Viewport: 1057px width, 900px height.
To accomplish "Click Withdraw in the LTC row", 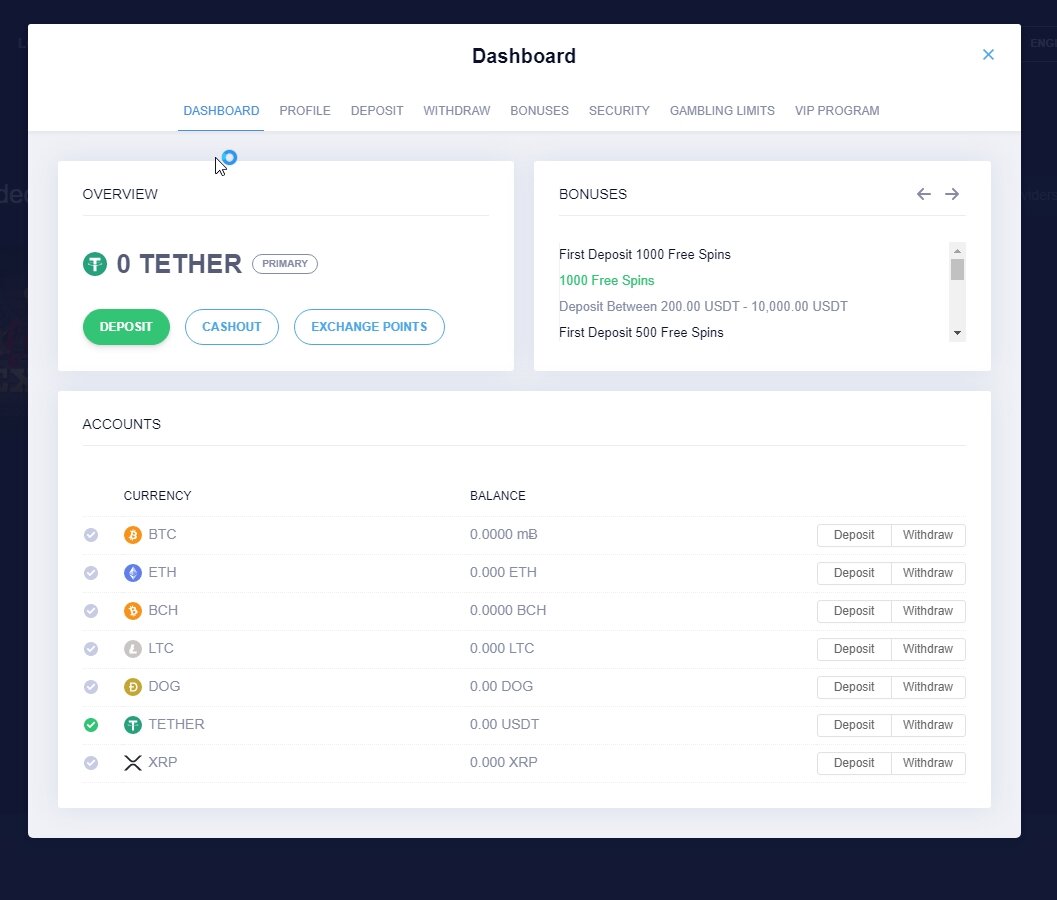I will pyautogui.click(x=928, y=649).
